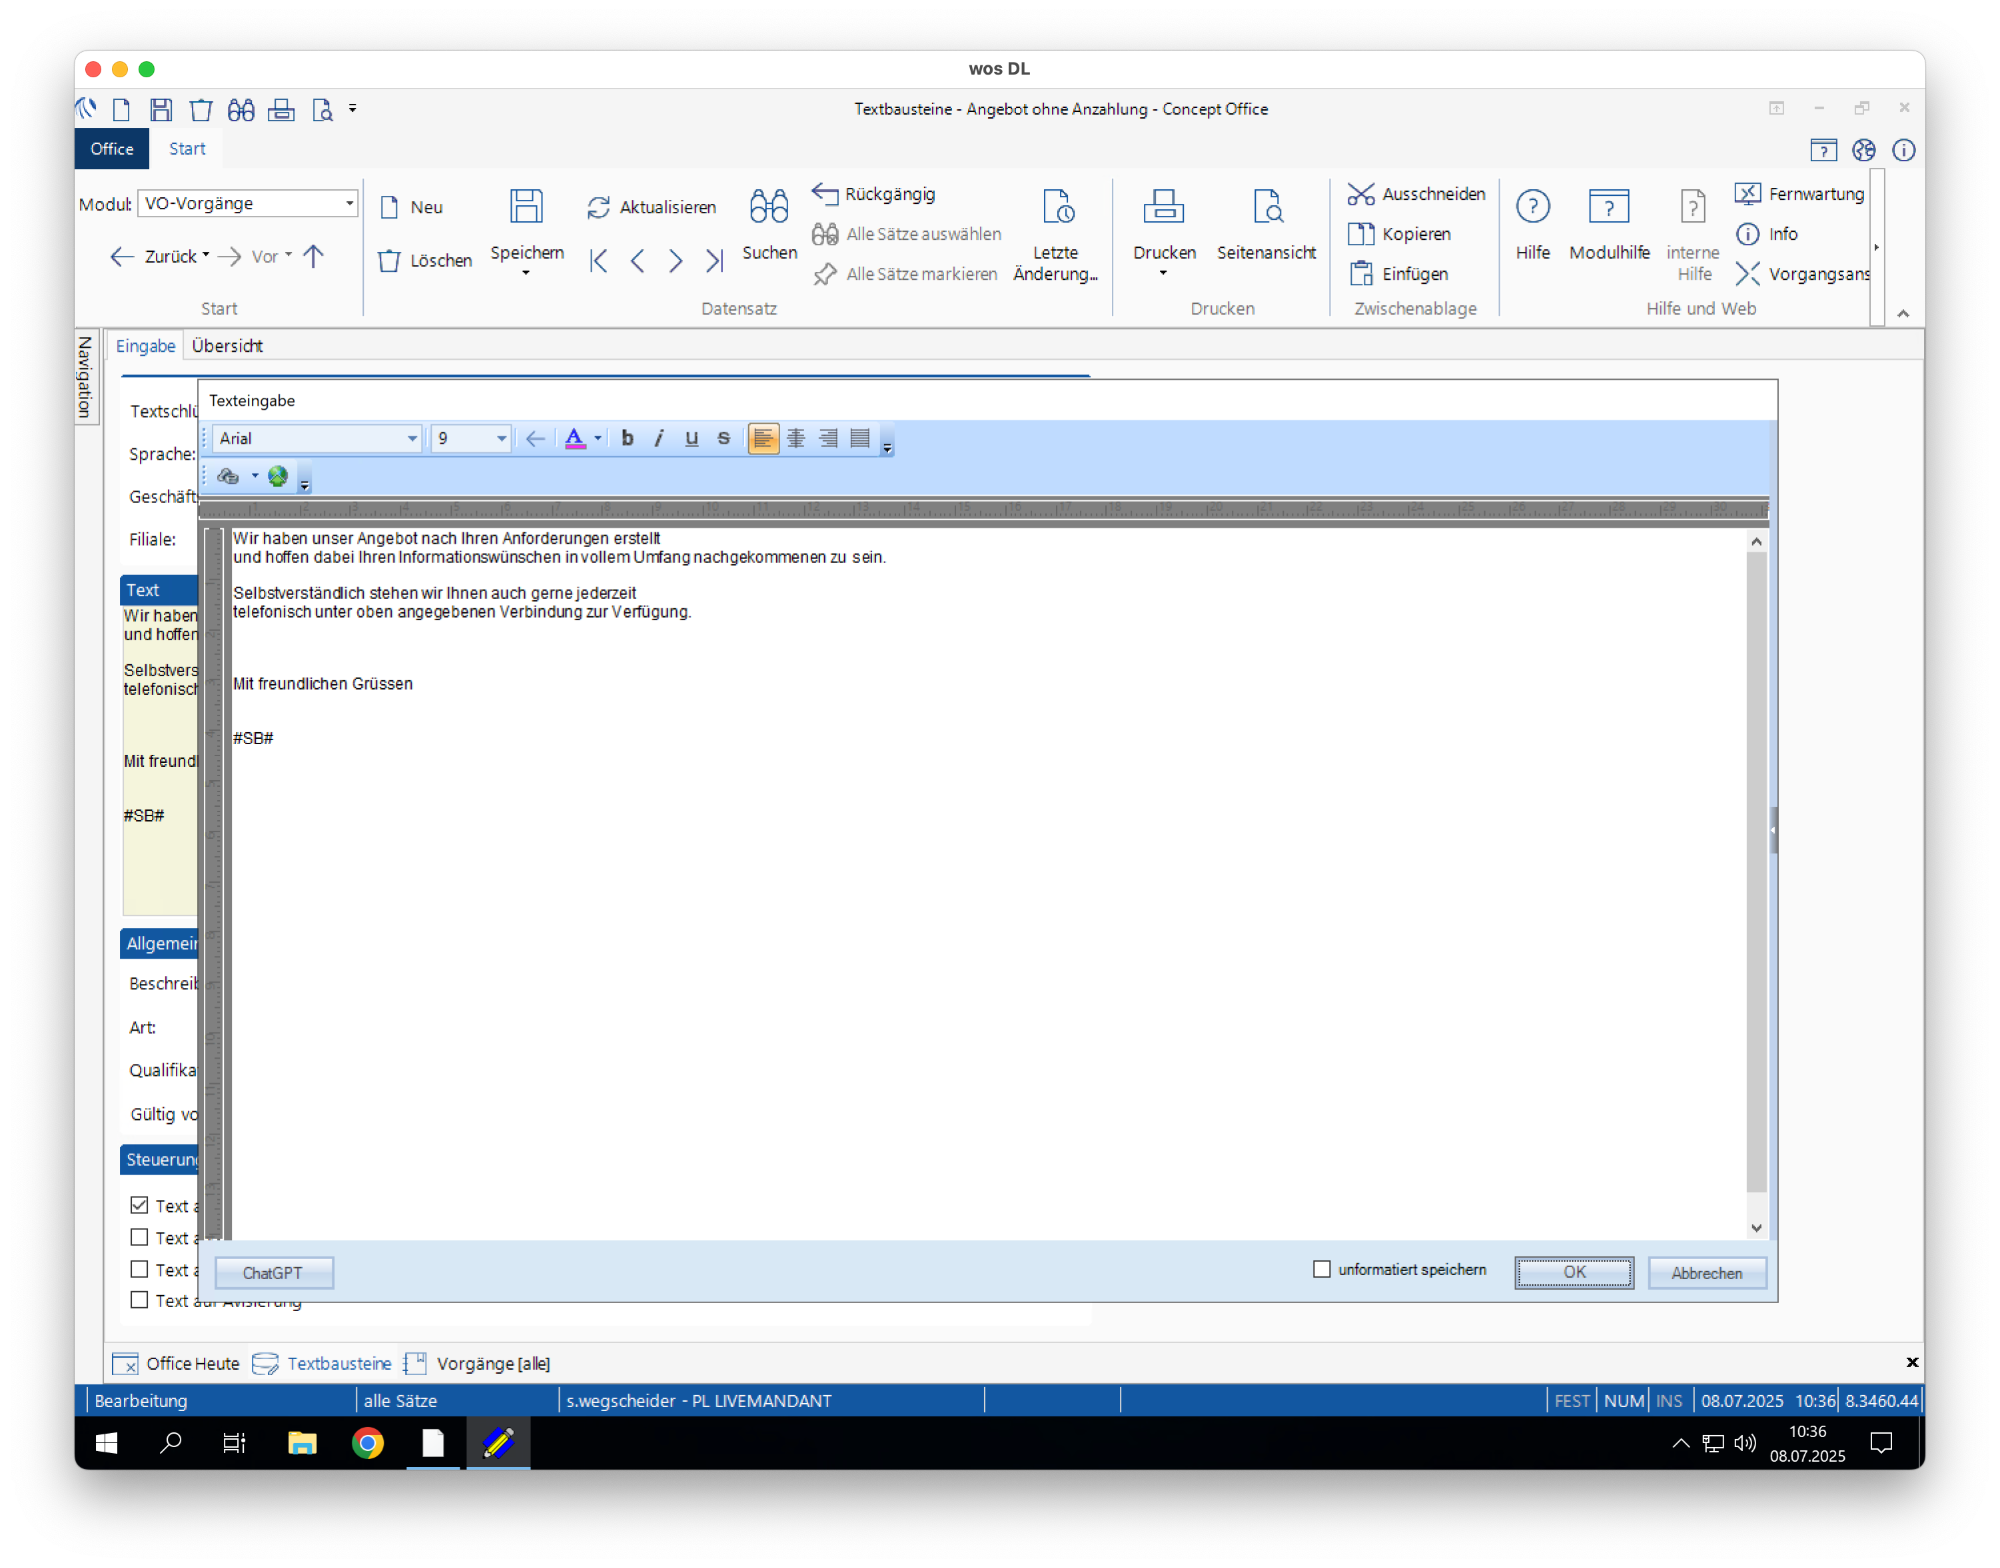Click the font color A icon
This screenshot has width=2000, height=1568.
574,438
